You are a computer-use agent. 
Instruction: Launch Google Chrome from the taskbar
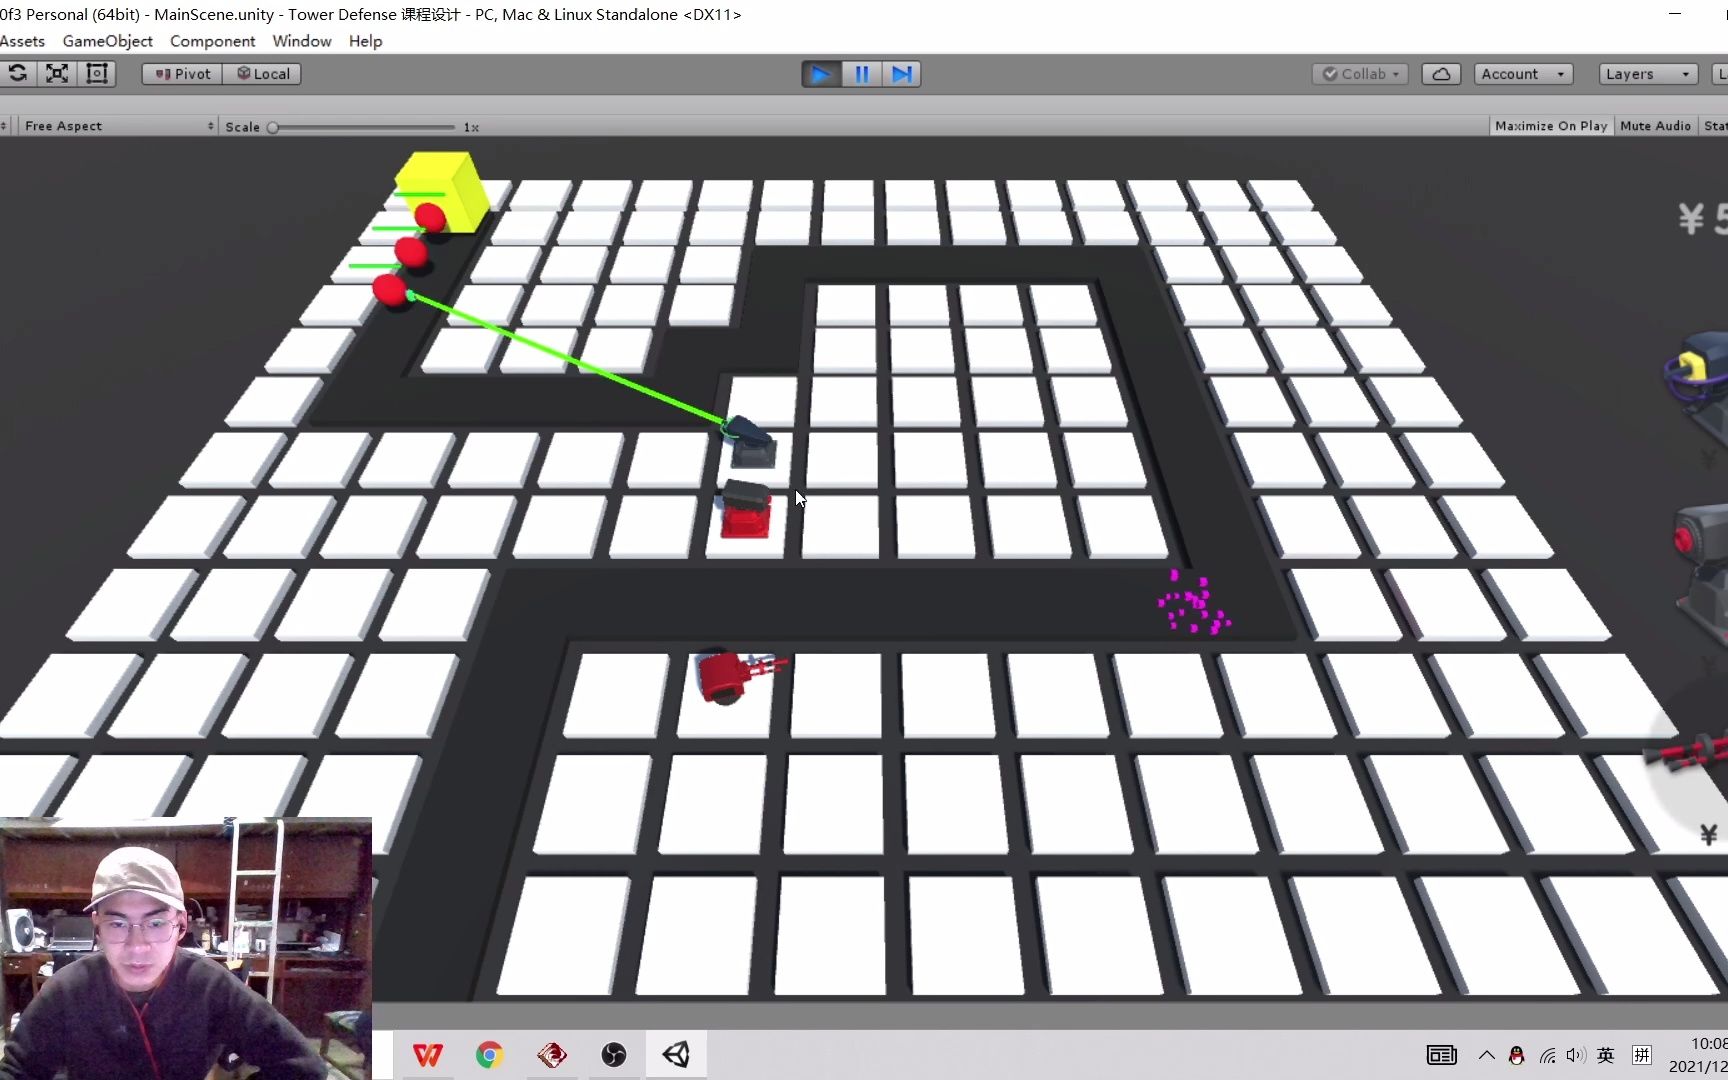tap(489, 1055)
